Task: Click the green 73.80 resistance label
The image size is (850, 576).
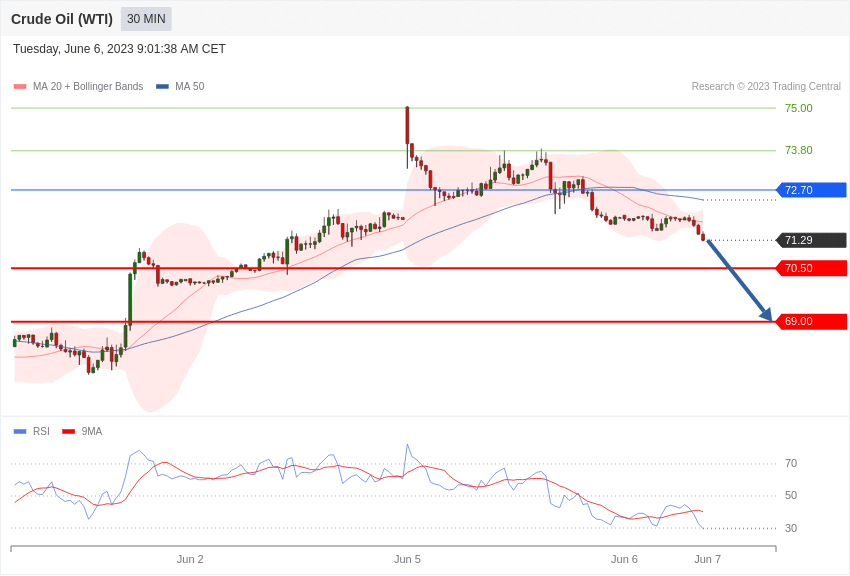Action: click(x=799, y=150)
